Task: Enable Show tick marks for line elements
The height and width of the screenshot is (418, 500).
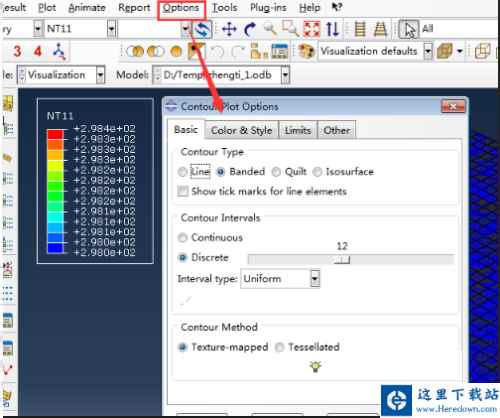Action: [183, 191]
